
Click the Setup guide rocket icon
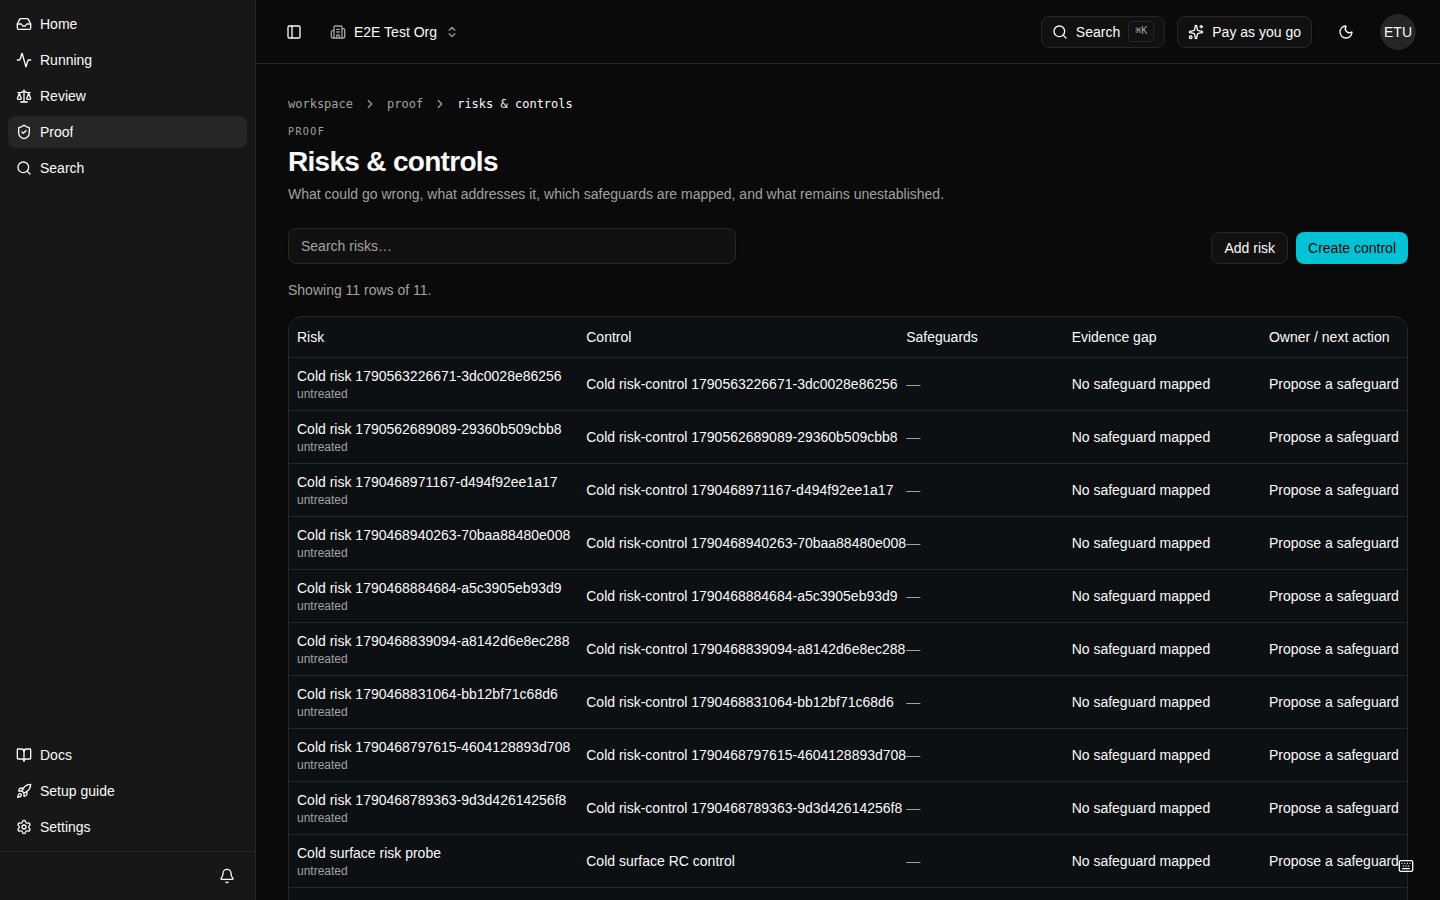pos(24,791)
